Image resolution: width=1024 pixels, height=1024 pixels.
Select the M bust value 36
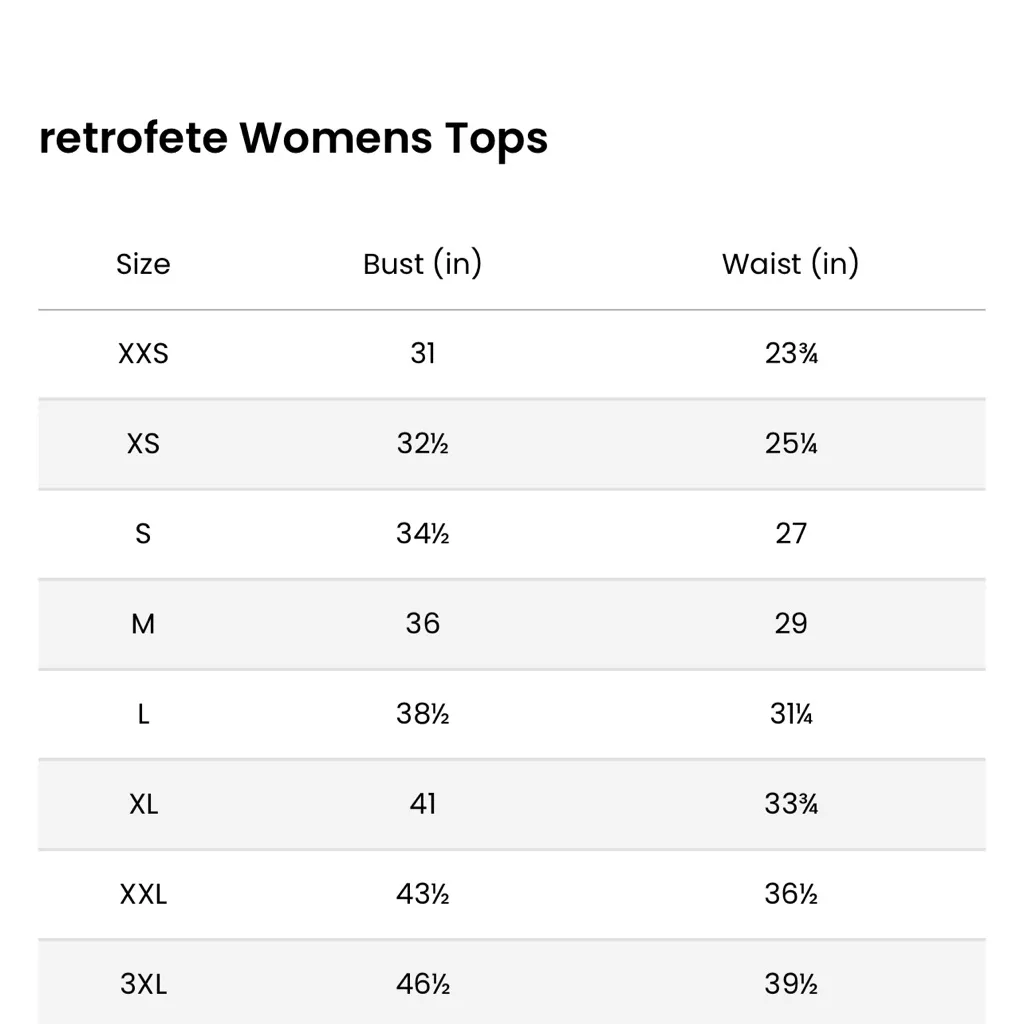pyautogui.click(x=422, y=624)
